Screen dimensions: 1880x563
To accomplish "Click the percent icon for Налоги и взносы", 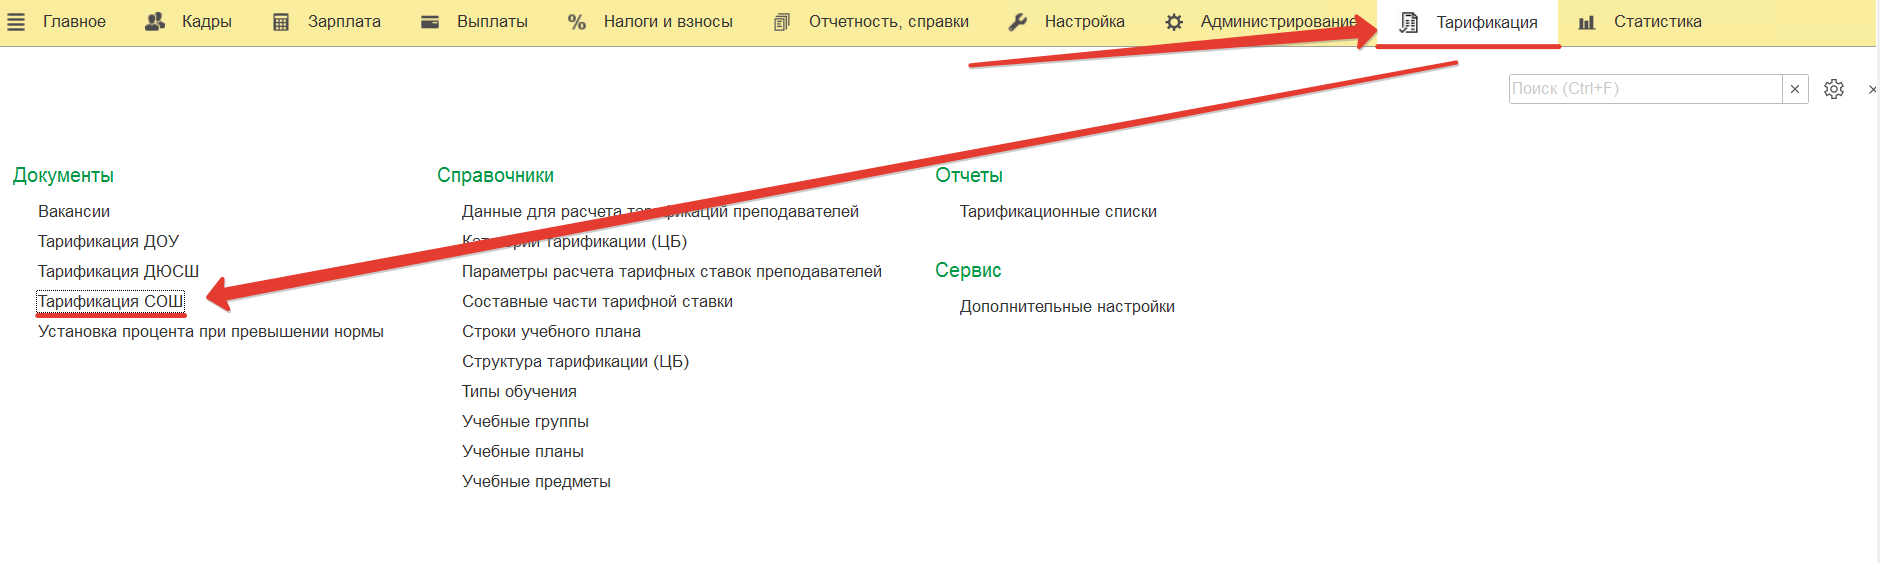I will 577,22.
